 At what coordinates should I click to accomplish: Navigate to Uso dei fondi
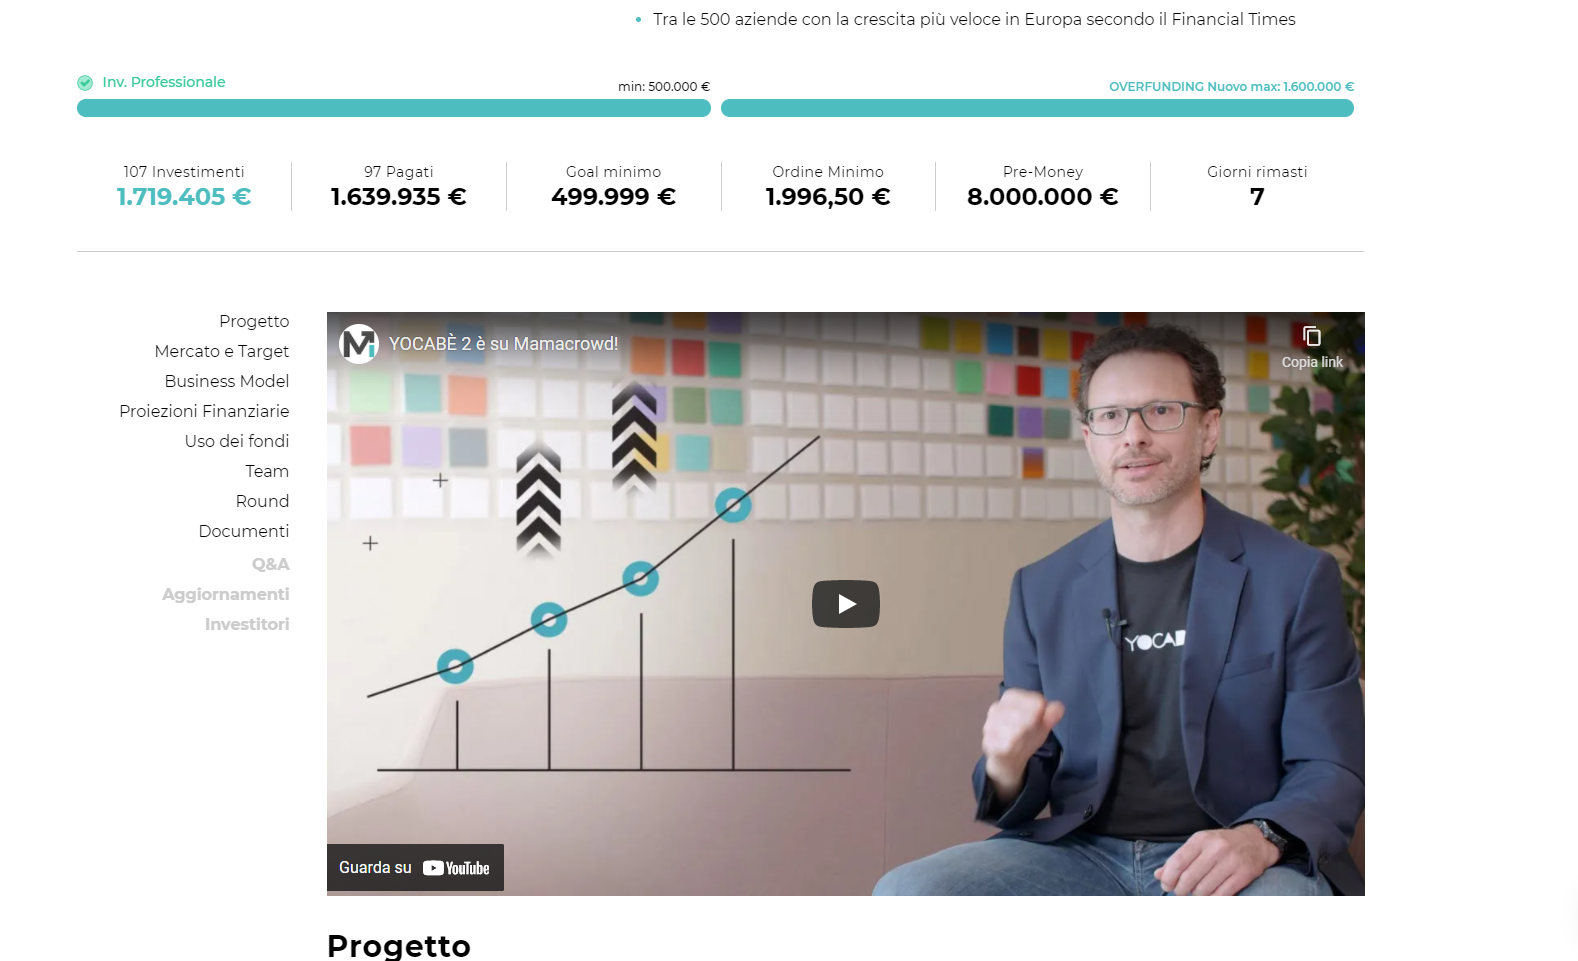click(x=237, y=441)
